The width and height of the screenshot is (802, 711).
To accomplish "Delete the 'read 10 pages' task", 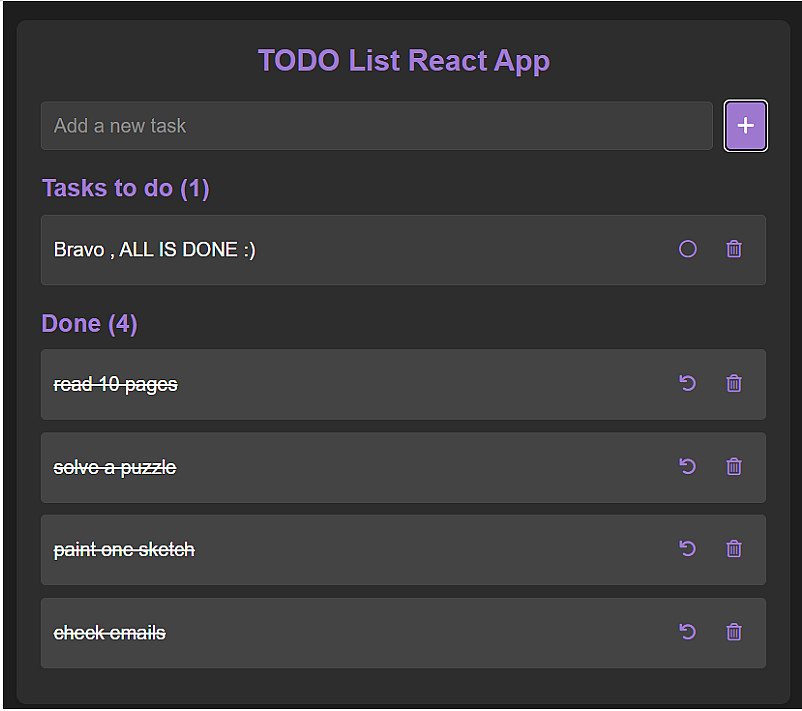I will 734,383.
